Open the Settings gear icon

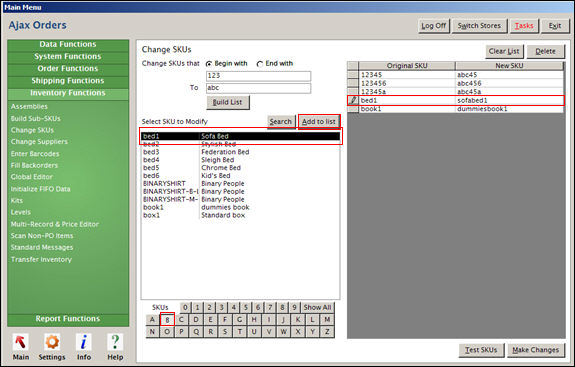point(52,342)
